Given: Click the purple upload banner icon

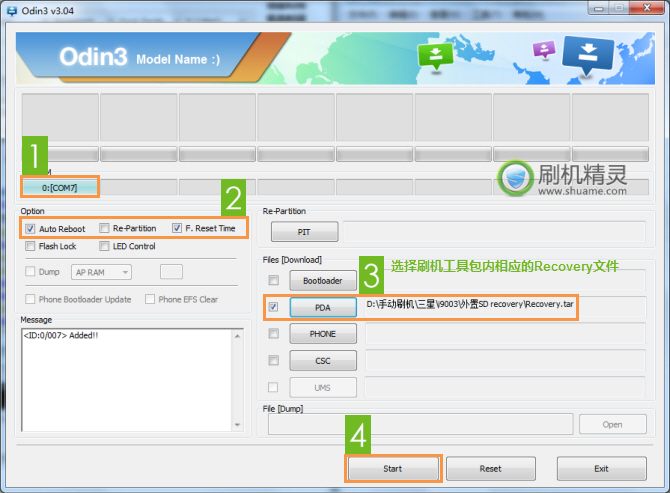Looking at the screenshot, I should tap(544, 50).
